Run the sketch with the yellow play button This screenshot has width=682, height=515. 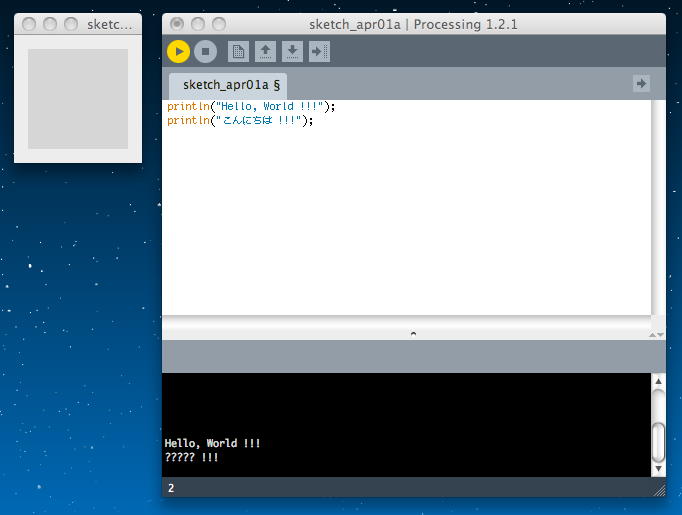click(x=178, y=51)
